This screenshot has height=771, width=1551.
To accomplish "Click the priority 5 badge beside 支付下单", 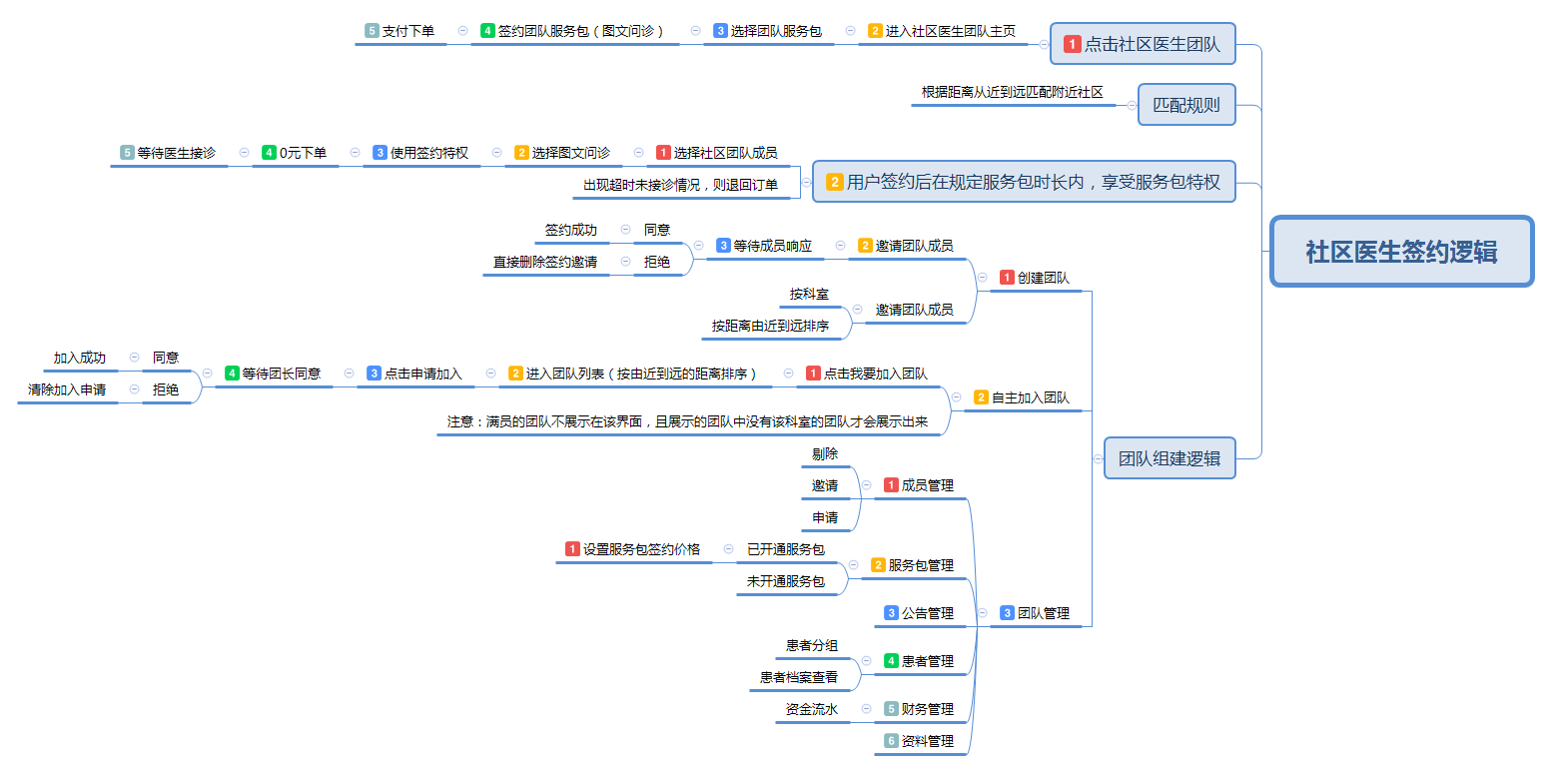I will click(x=372, y=31).
